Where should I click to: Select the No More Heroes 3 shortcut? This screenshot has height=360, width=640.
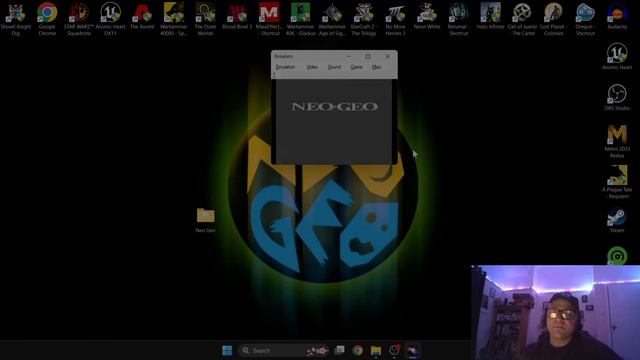click(x=395, y=19)
